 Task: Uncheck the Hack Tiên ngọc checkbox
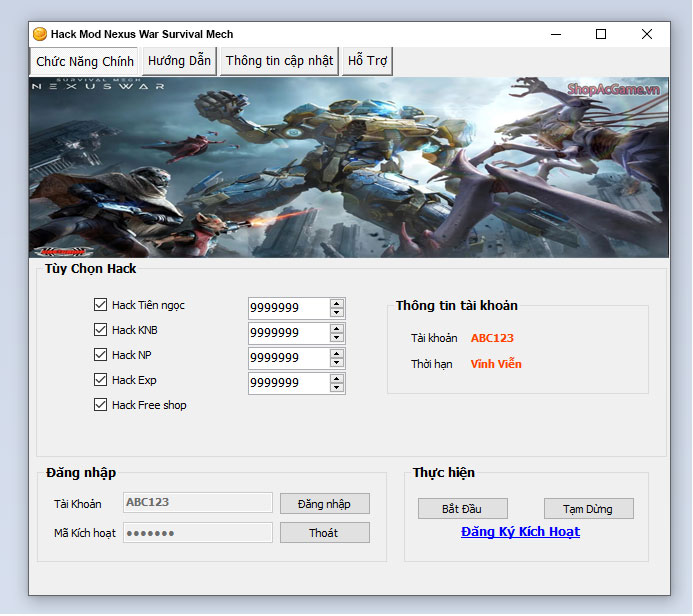[100, 304]
